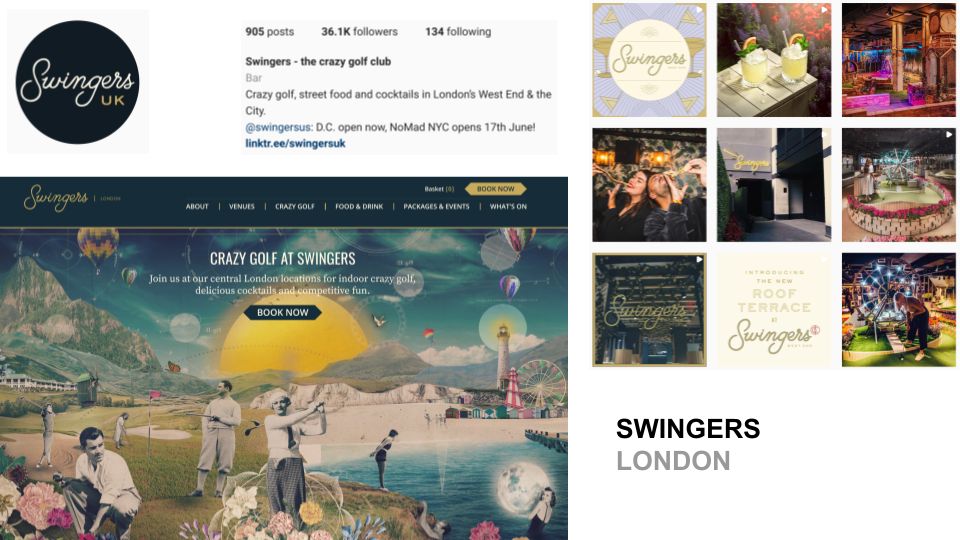Open the Venues menu item
Viewport: 960px width, 540px height.
[242, 207]
